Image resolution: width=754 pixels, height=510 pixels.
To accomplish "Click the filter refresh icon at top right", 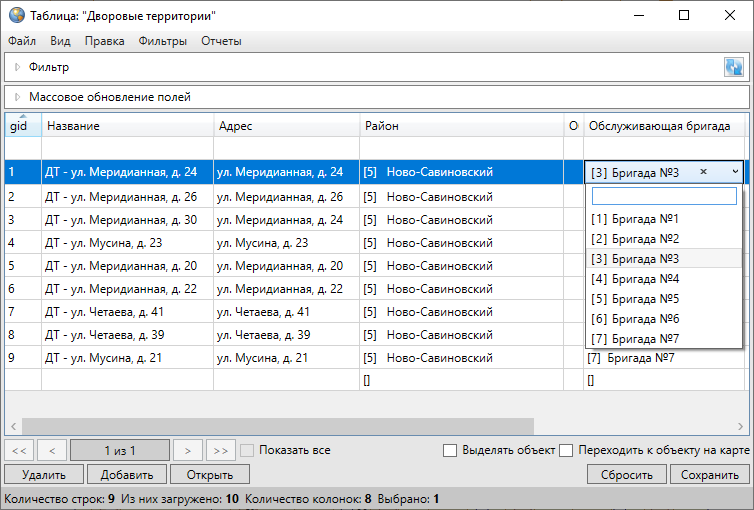I will tap(735, 67).
